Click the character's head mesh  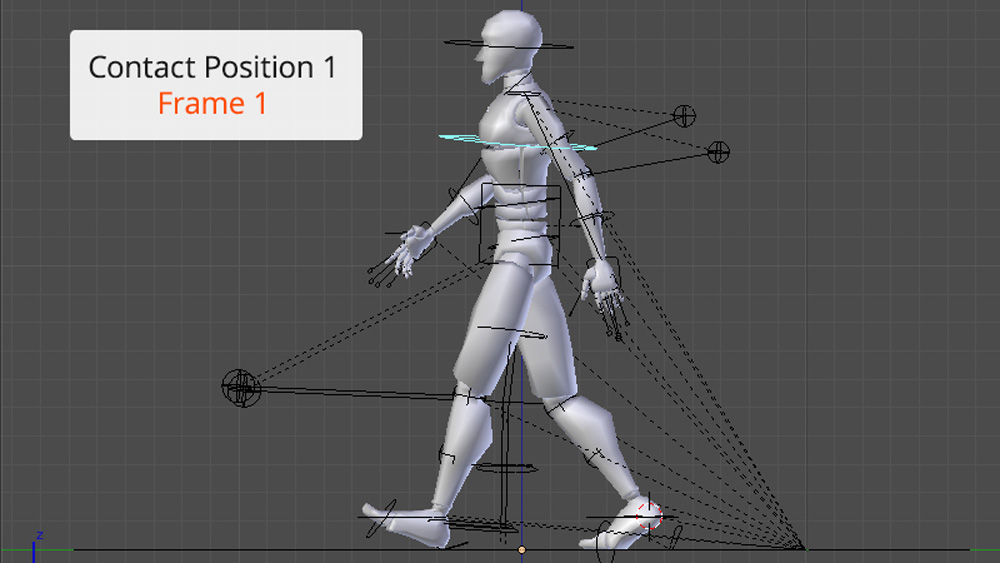click(508, 42)
